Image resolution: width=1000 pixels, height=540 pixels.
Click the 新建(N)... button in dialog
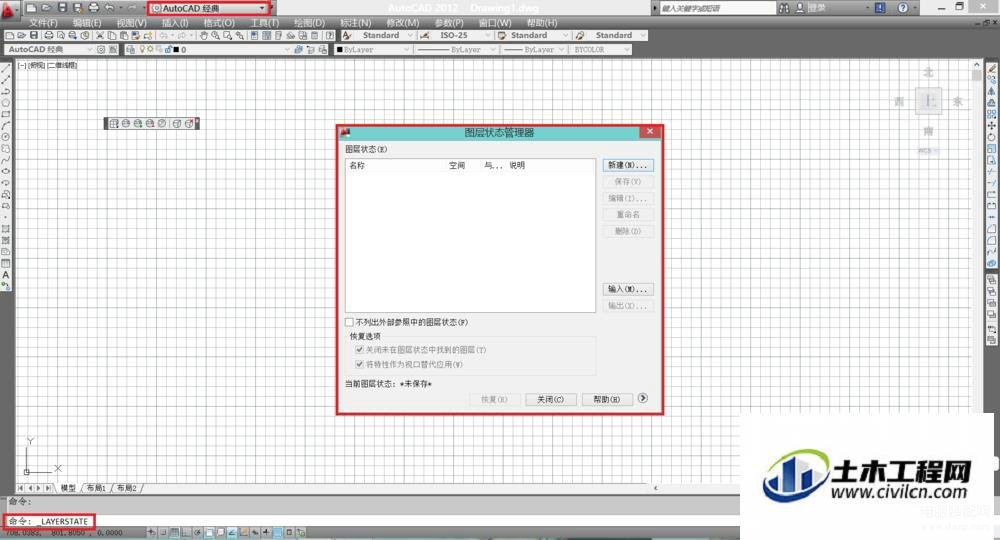[x=628, y=165]
